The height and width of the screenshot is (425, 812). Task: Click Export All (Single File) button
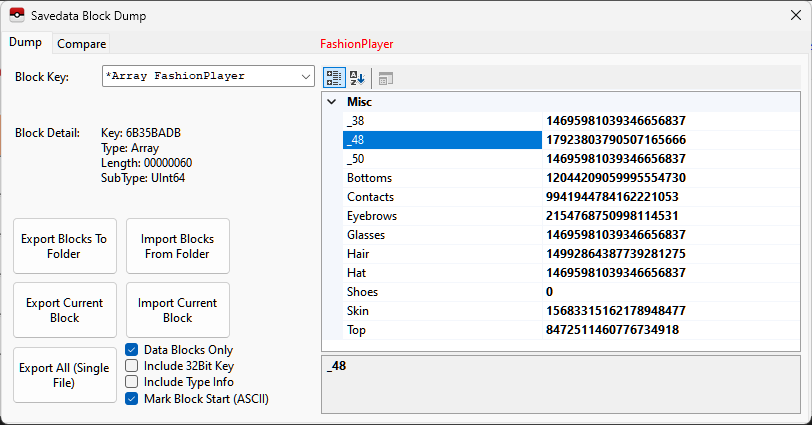tap(65, 375)
